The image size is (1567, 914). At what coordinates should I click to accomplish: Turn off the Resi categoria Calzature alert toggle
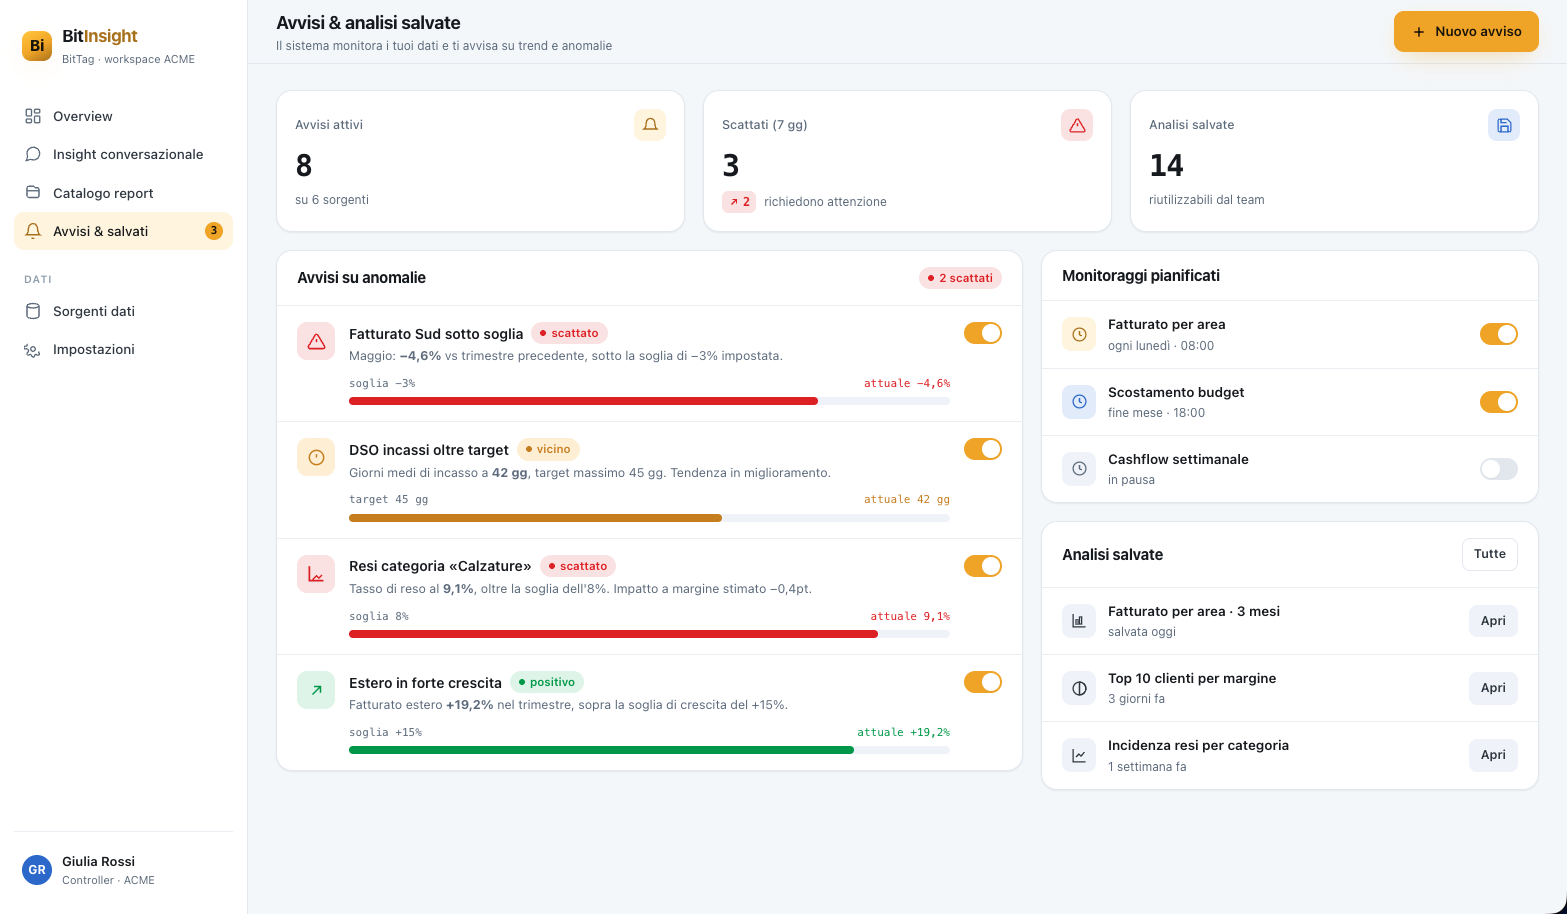[983, 566]
